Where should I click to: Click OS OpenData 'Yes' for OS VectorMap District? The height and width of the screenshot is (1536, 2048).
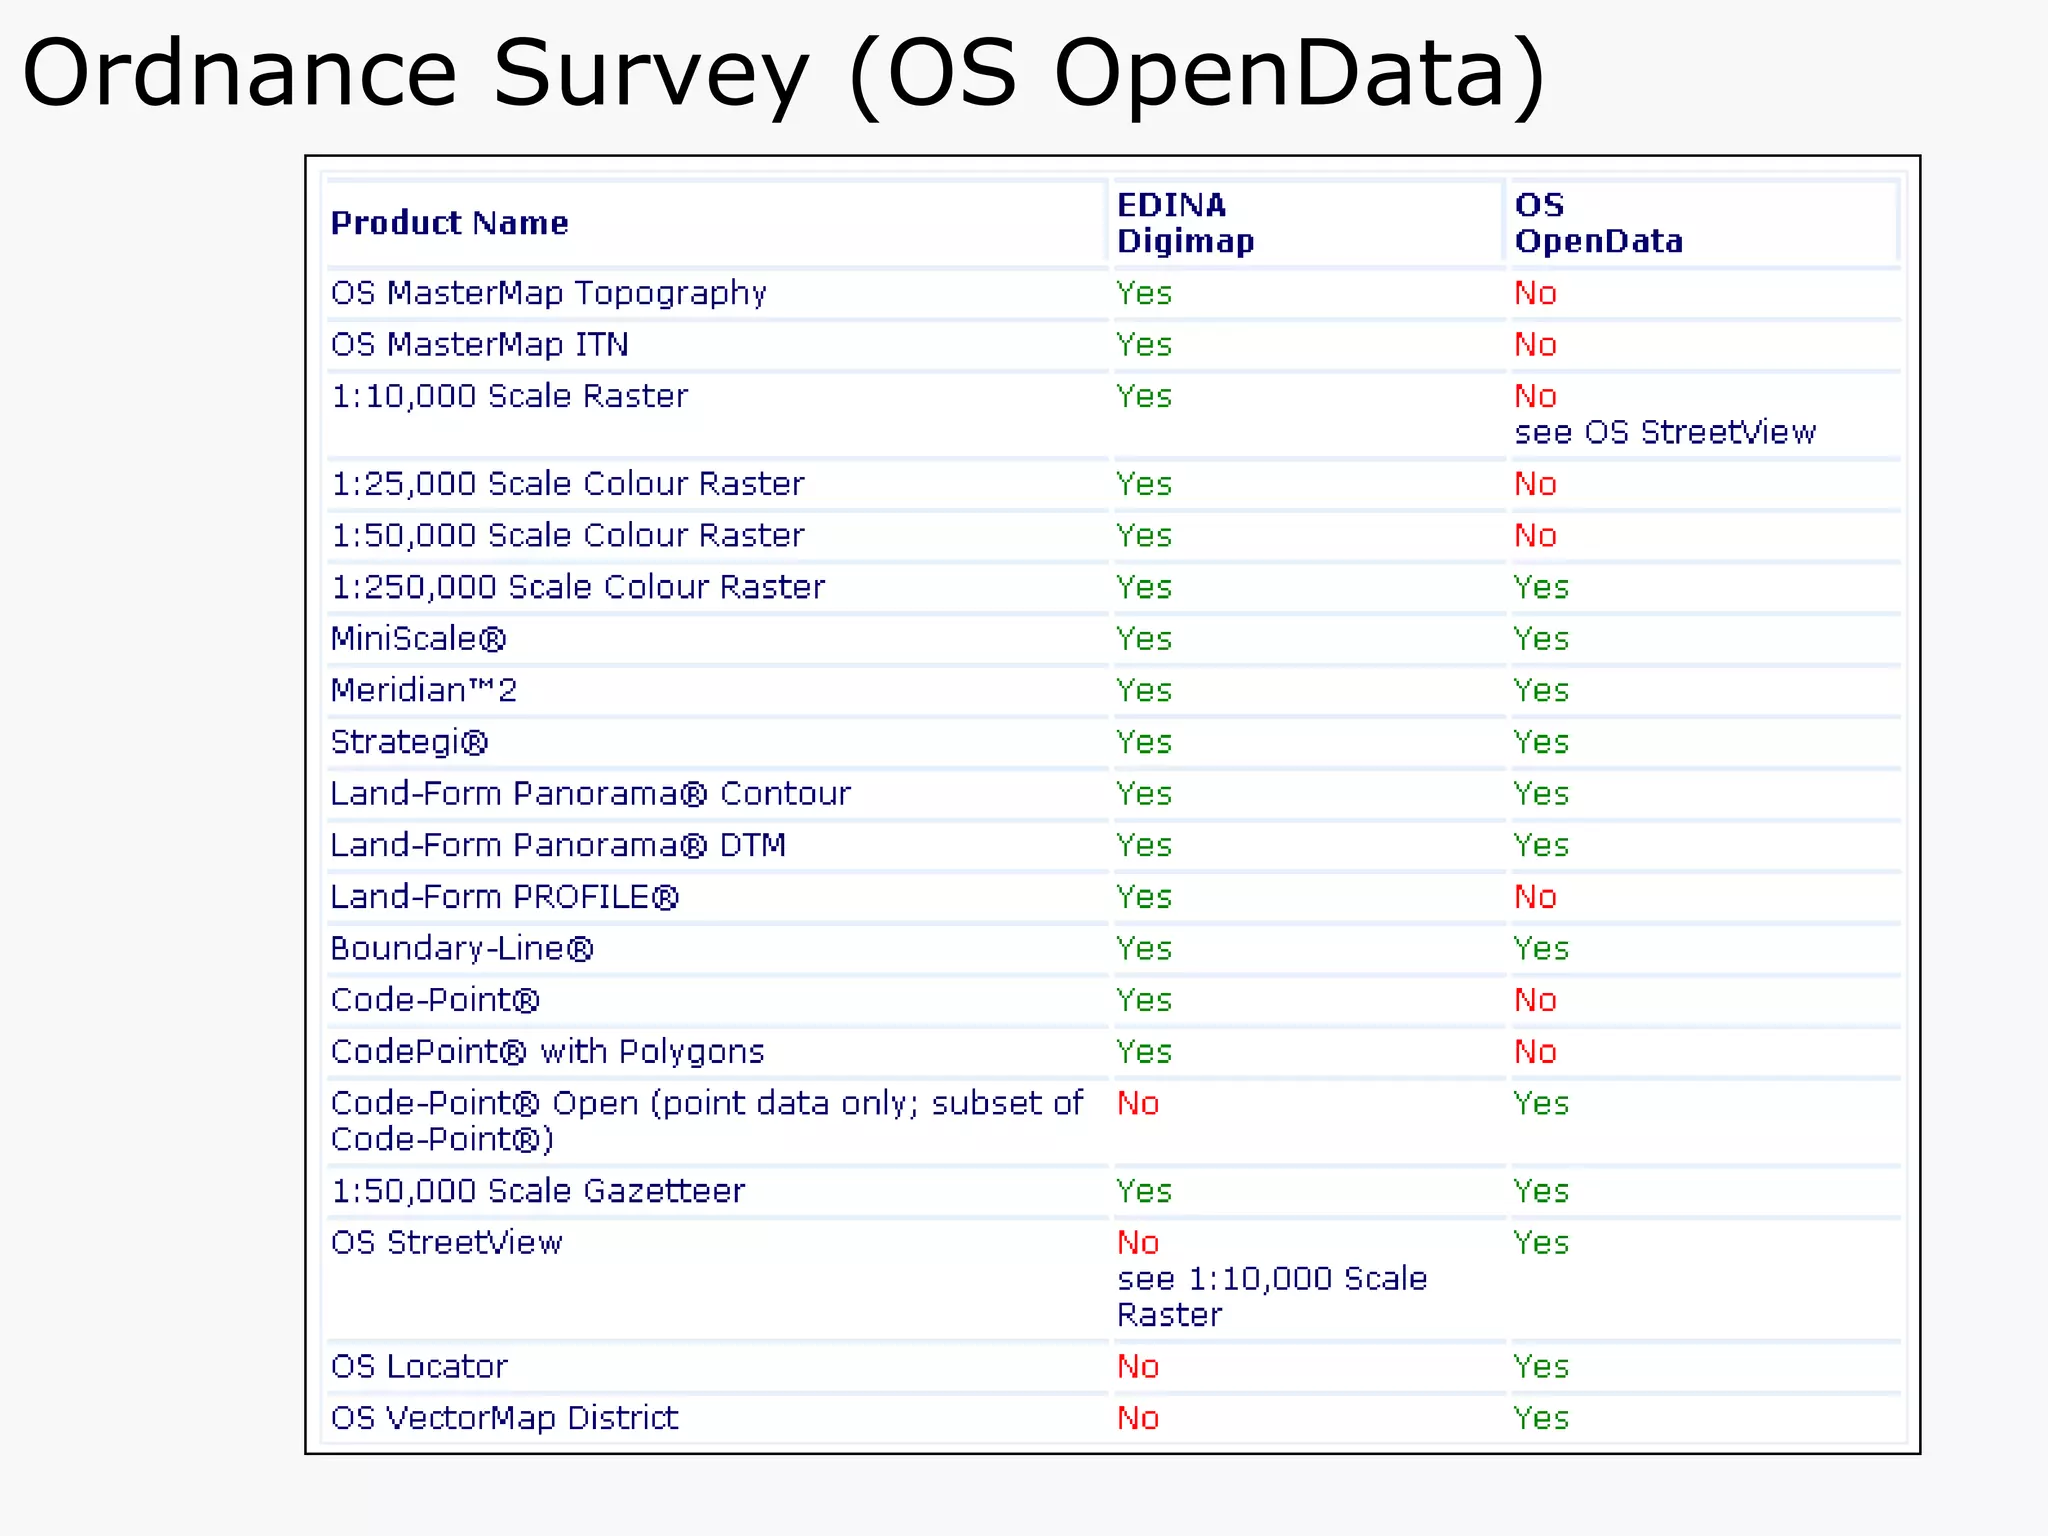click(x=1541, y=1418)
